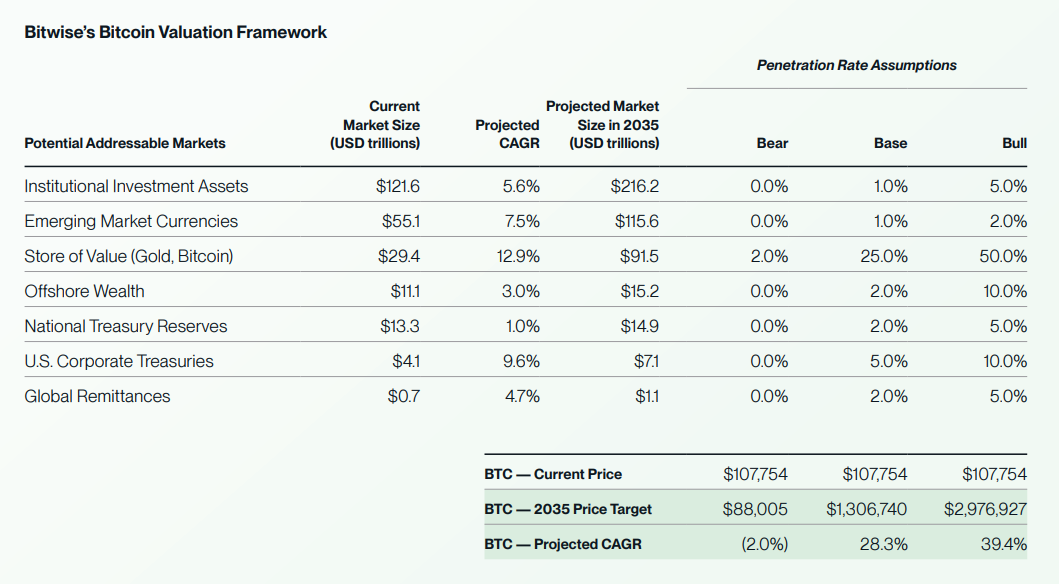Select the National Treasury Reserves row label

(126, 326)
